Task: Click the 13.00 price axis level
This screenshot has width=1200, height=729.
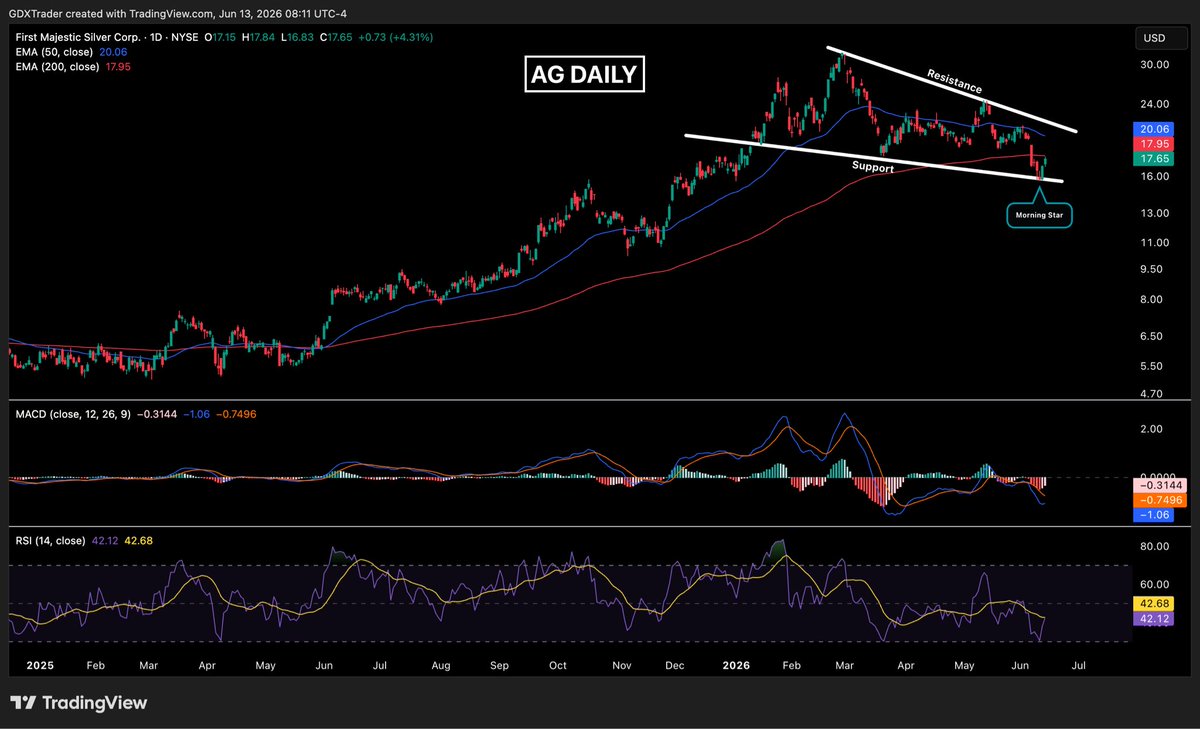Action: point(1156,213)
